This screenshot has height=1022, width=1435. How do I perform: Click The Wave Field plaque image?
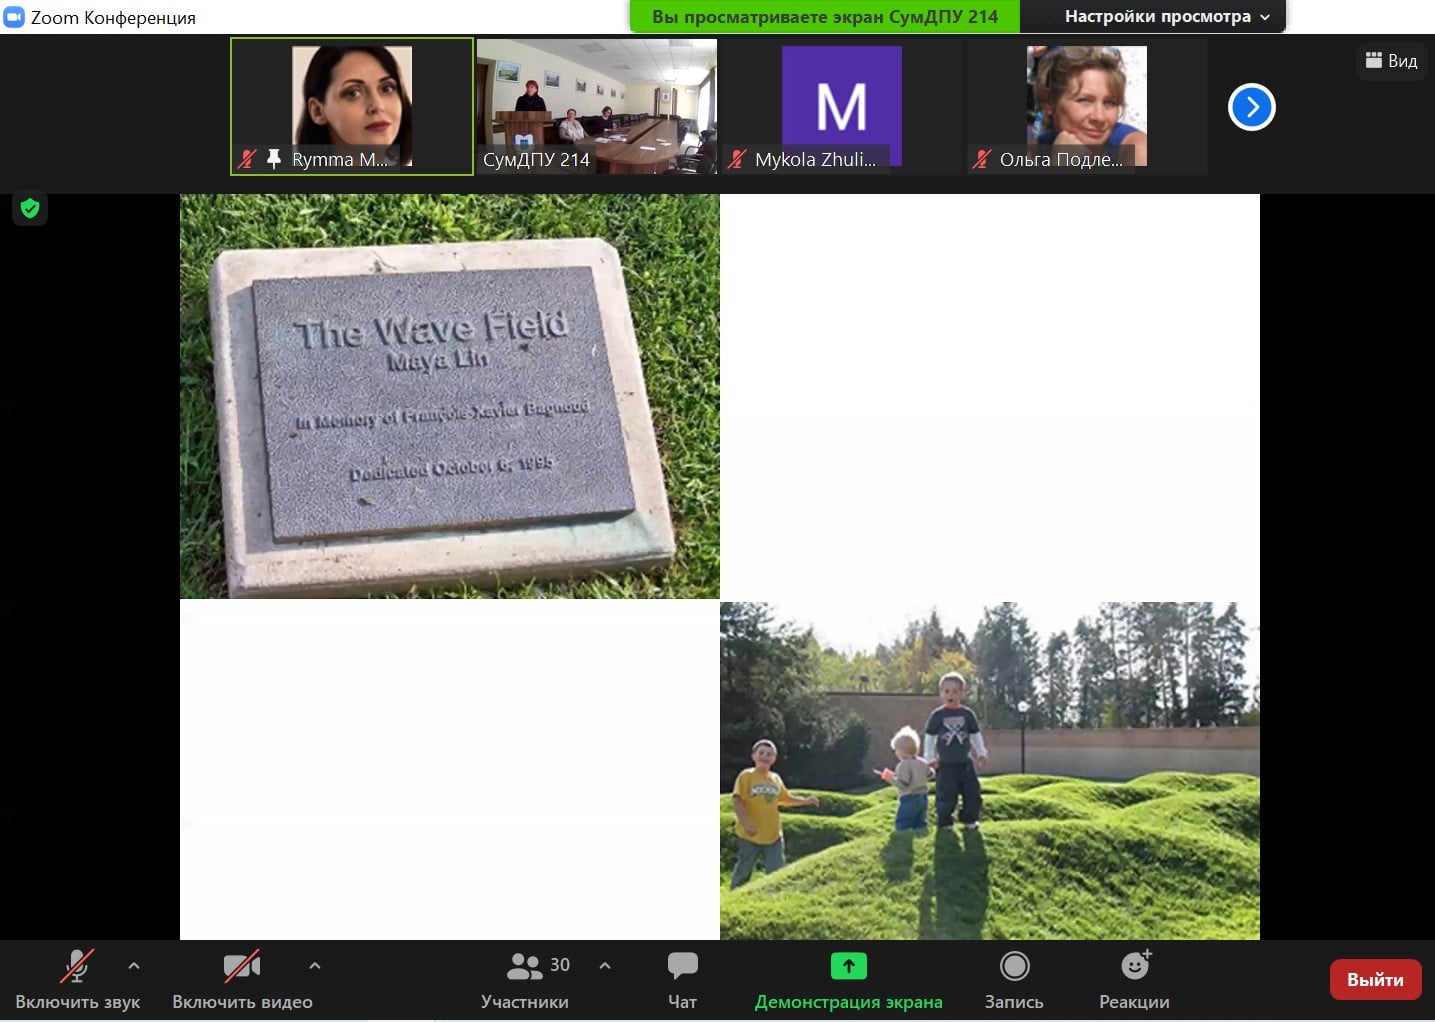tap(449, 396)
